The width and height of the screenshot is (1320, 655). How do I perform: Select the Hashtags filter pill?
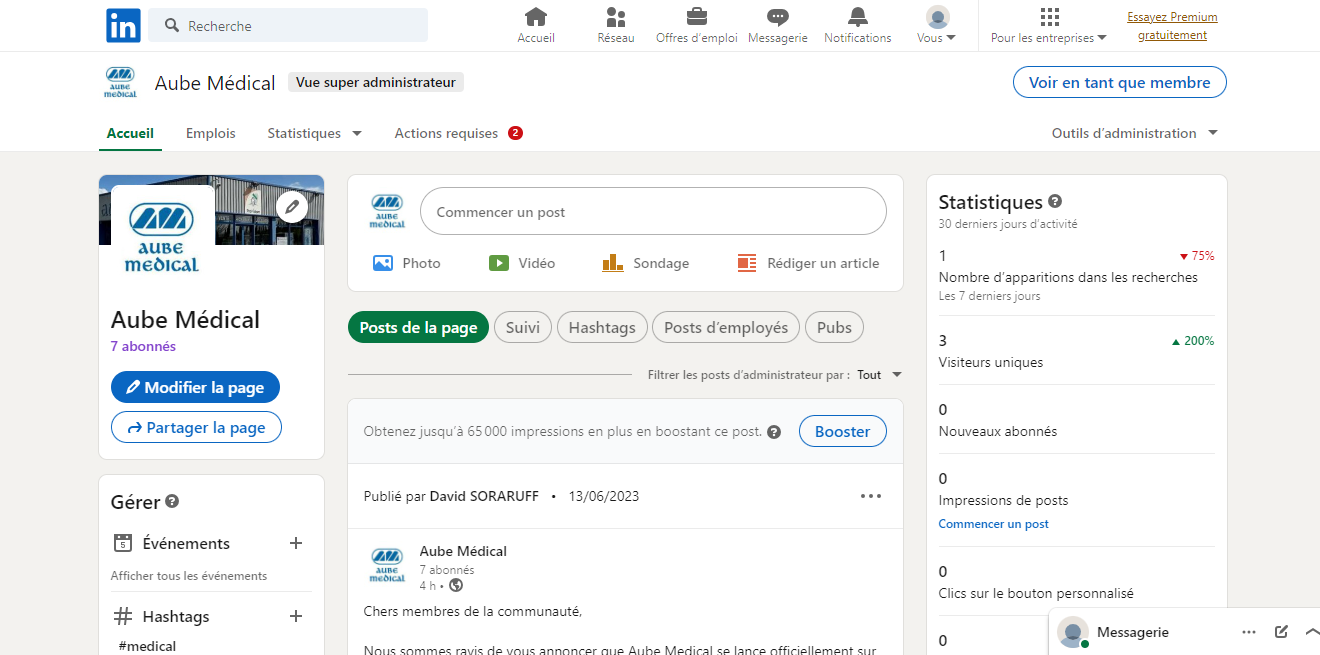point(602,328)
